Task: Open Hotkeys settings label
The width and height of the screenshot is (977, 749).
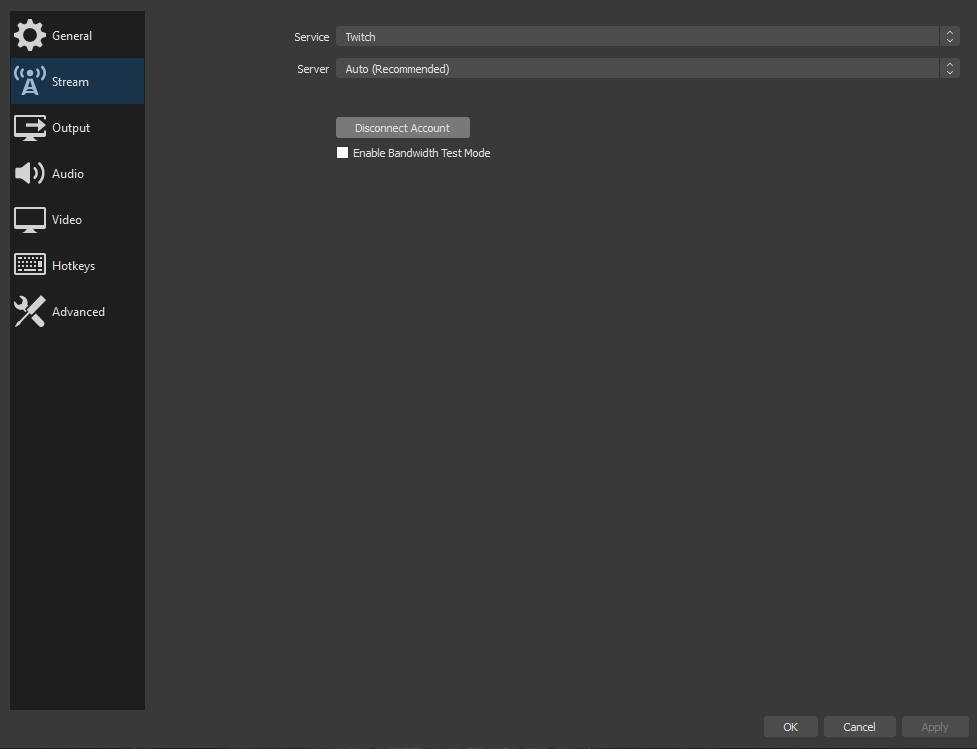Action: click(x=74, y=266)
